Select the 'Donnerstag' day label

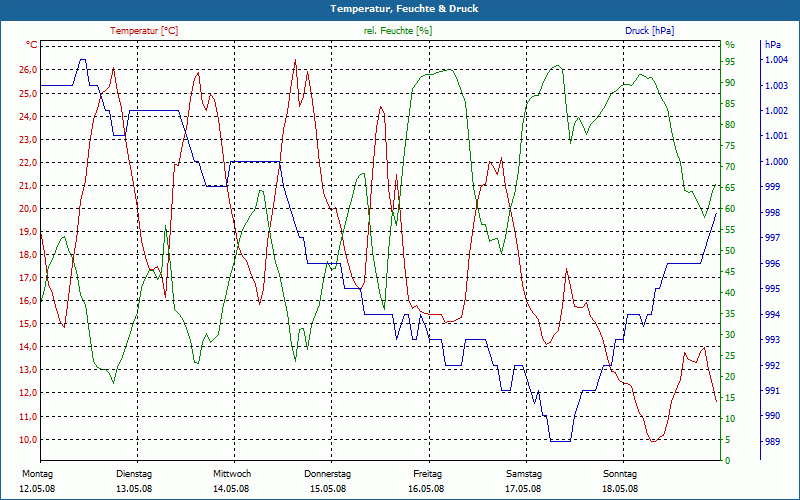[x=328, y=474]
